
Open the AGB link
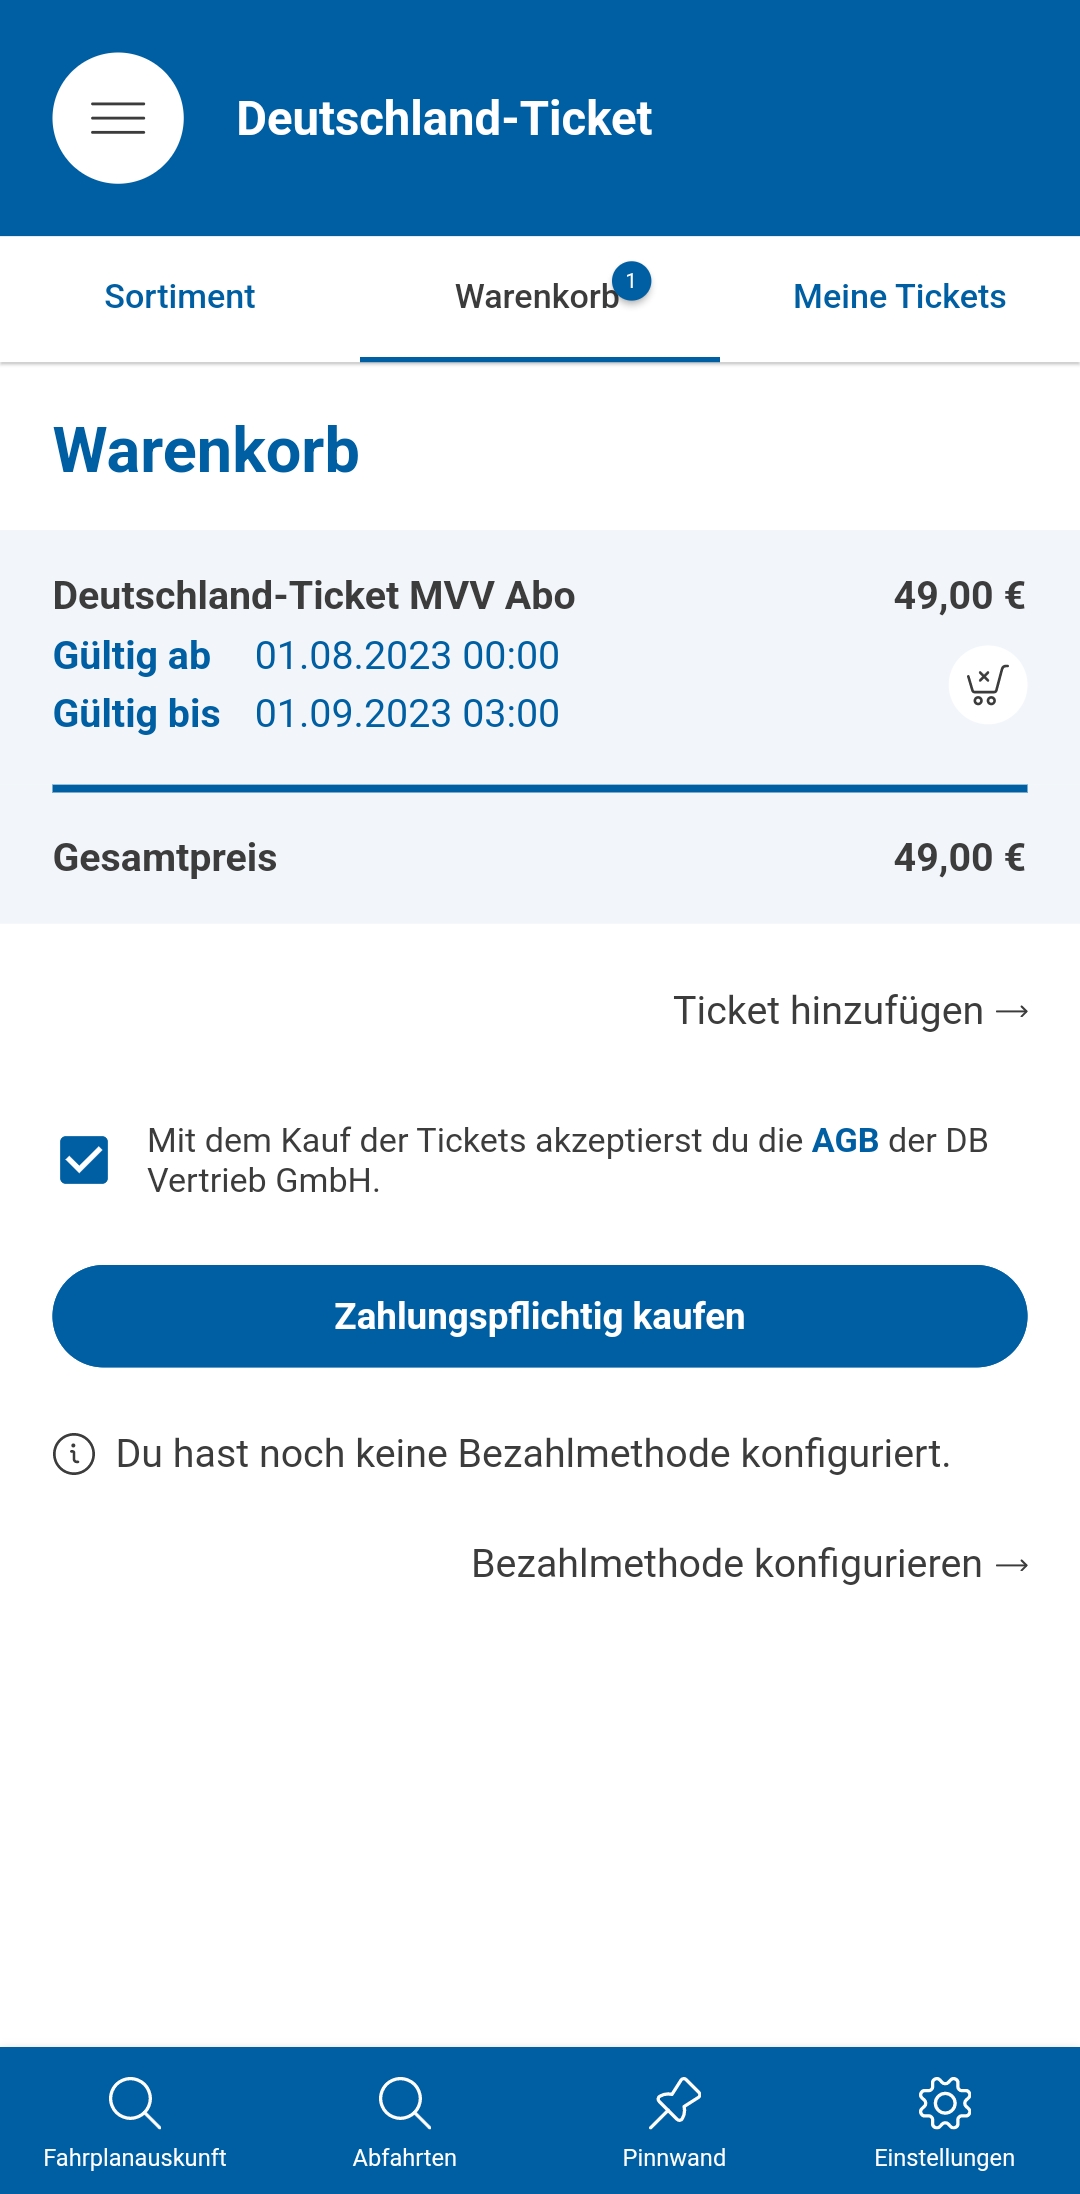click(844, 1140)
